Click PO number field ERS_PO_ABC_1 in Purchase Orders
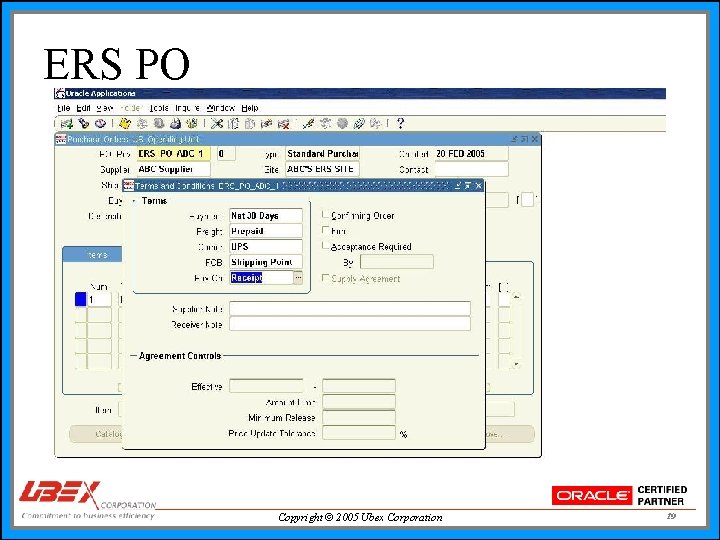720x540 pixels. 174,153
